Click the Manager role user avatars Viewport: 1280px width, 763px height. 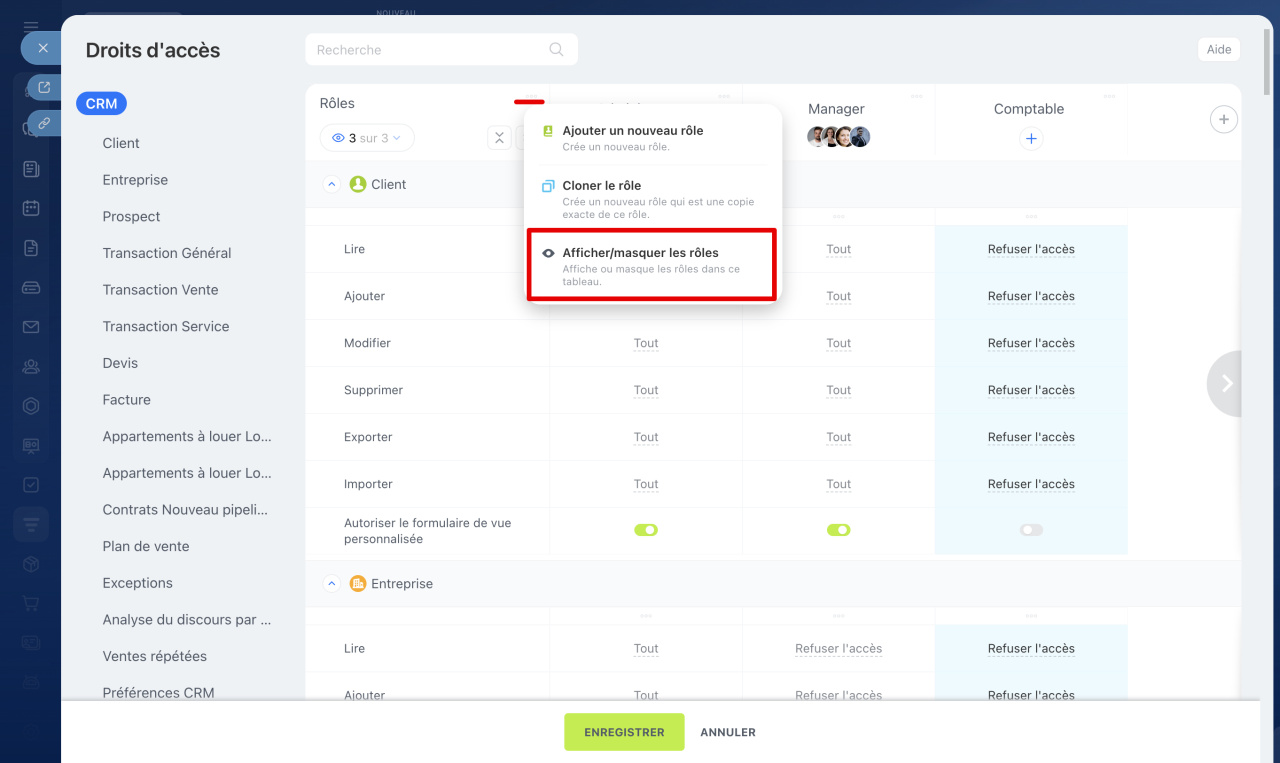coord(838,138)
